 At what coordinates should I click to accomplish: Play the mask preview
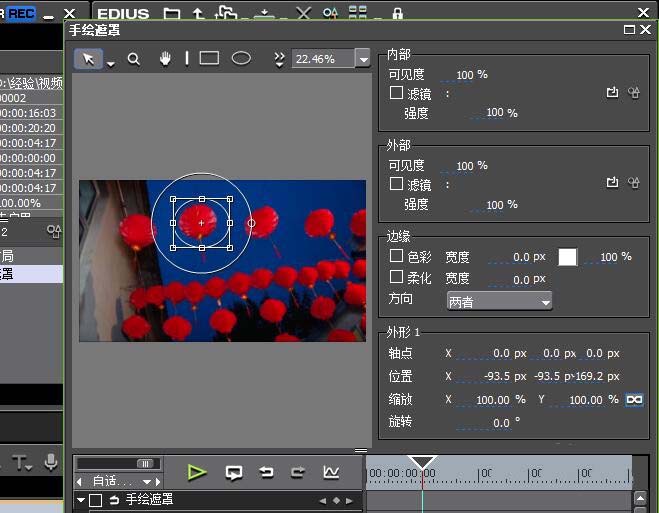pos(197,472)
